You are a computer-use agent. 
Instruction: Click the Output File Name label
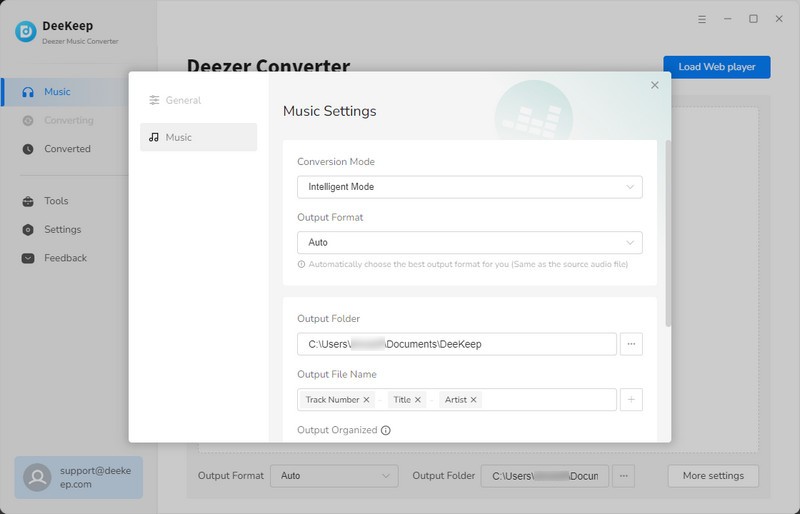click(337, 375)
